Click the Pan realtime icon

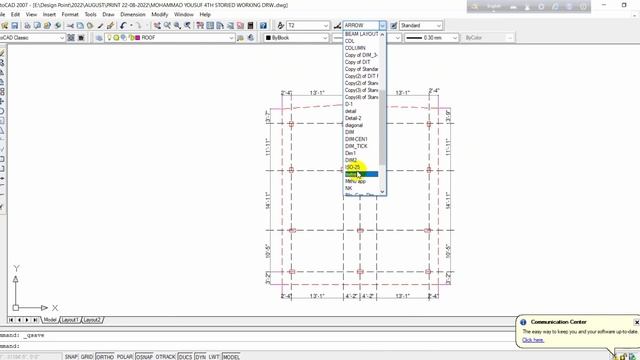(x=157, y=26)
